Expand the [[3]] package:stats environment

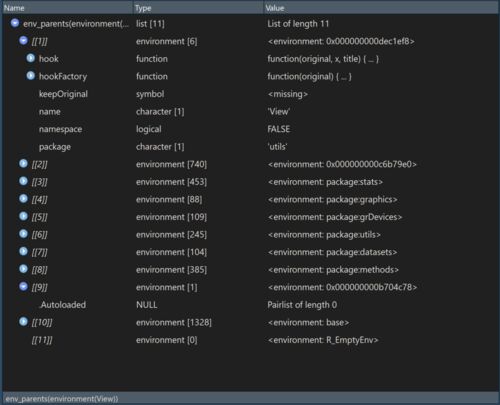point(23,181)
